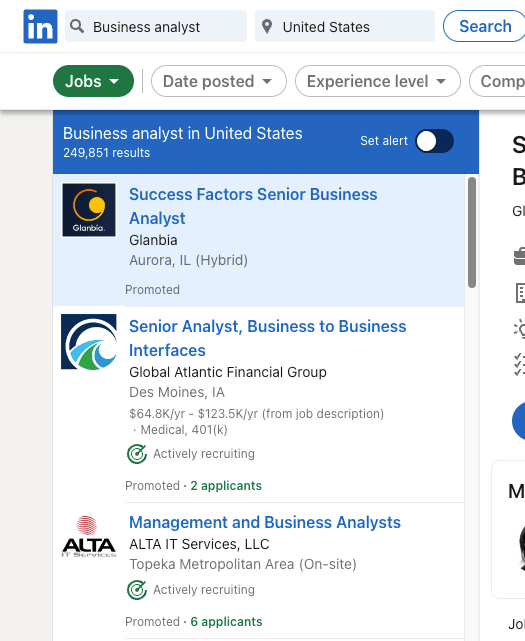This screenshot has width=525, height=641.
Task: Click the Search button
Action: (x=485, y=27)
